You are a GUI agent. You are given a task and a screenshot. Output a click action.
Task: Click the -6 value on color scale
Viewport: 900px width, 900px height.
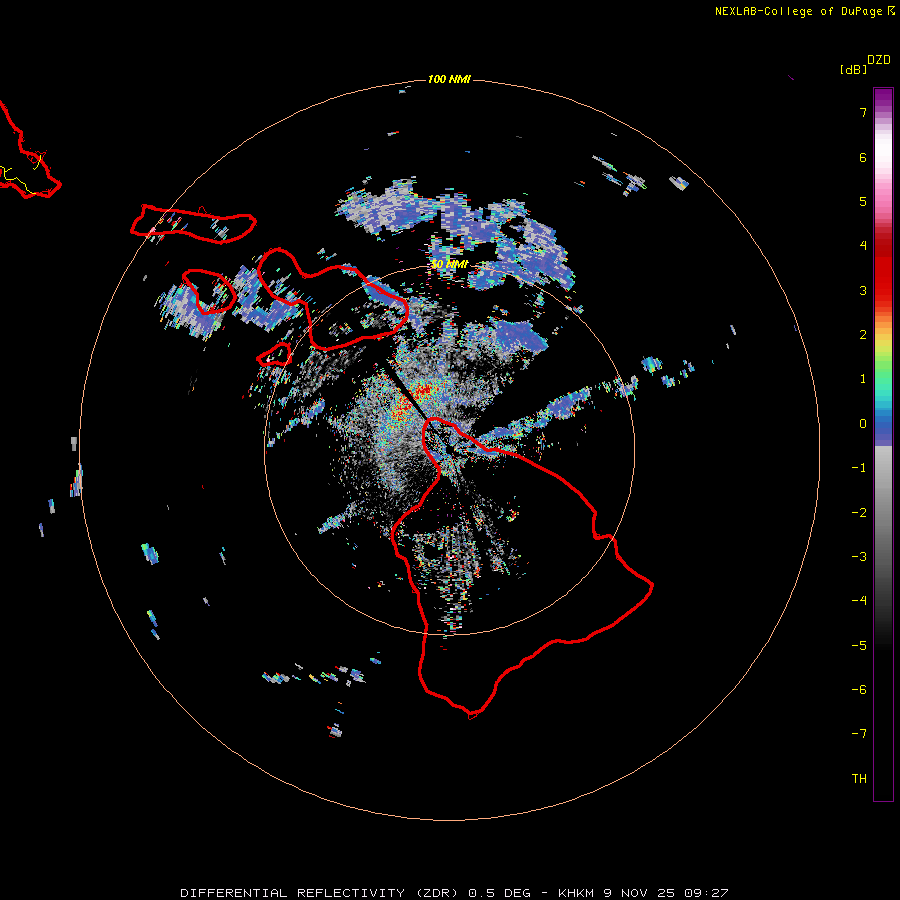click(x=859, y=690)
